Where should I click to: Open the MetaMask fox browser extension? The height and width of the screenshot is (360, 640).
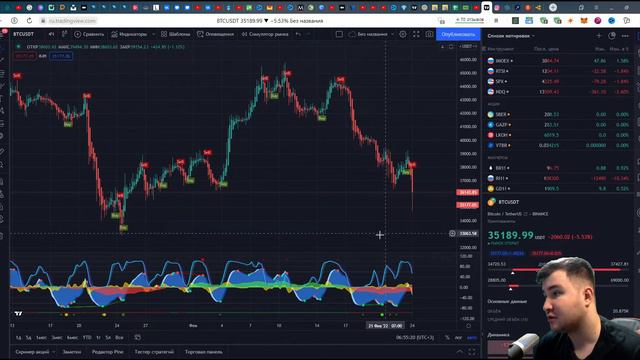coord(584,20)
